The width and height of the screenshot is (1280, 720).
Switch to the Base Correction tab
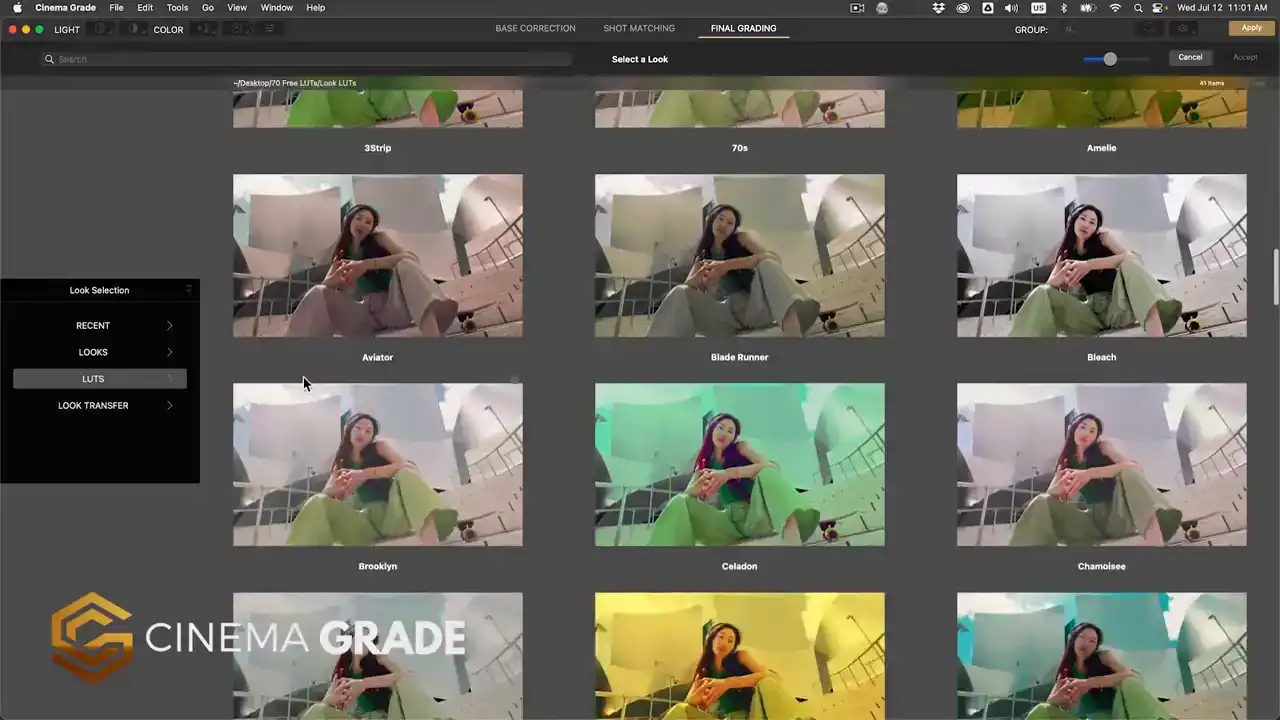click(x=535, y=28)
